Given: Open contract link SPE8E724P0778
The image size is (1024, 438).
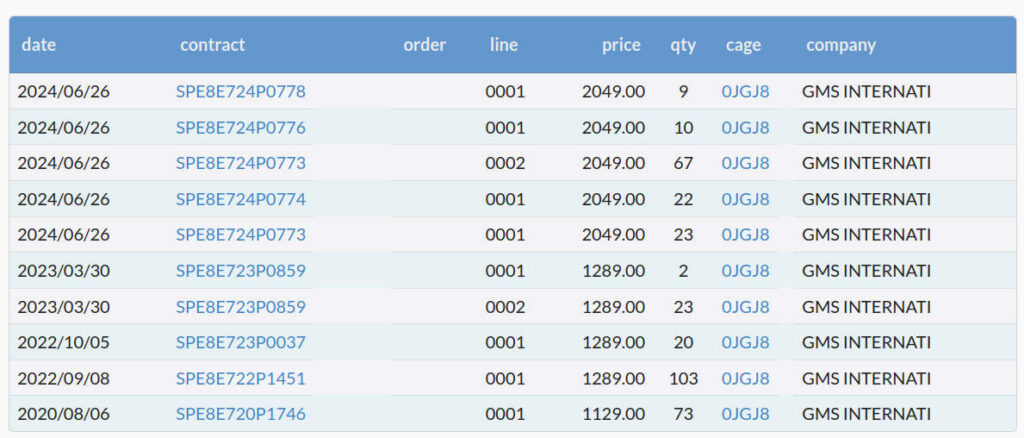Looking at the screenshot, I should click(240, 92).
